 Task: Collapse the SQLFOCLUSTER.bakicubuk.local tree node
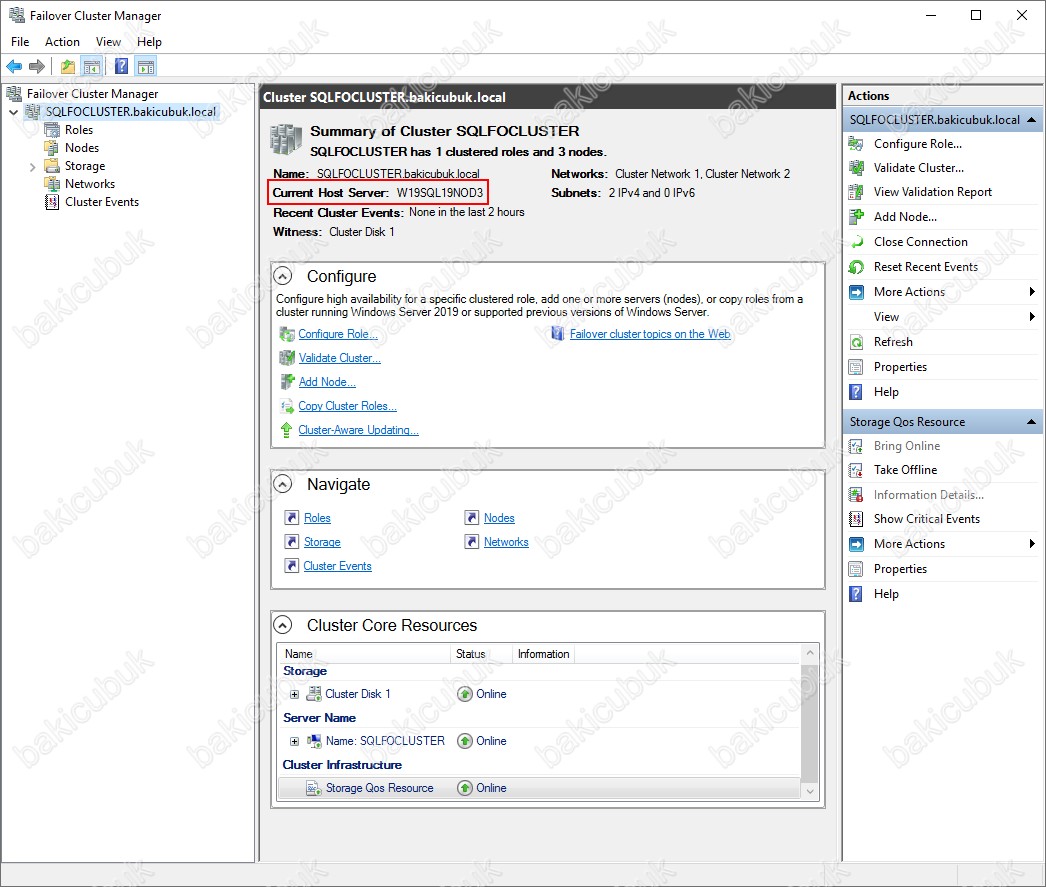point(13,112)
